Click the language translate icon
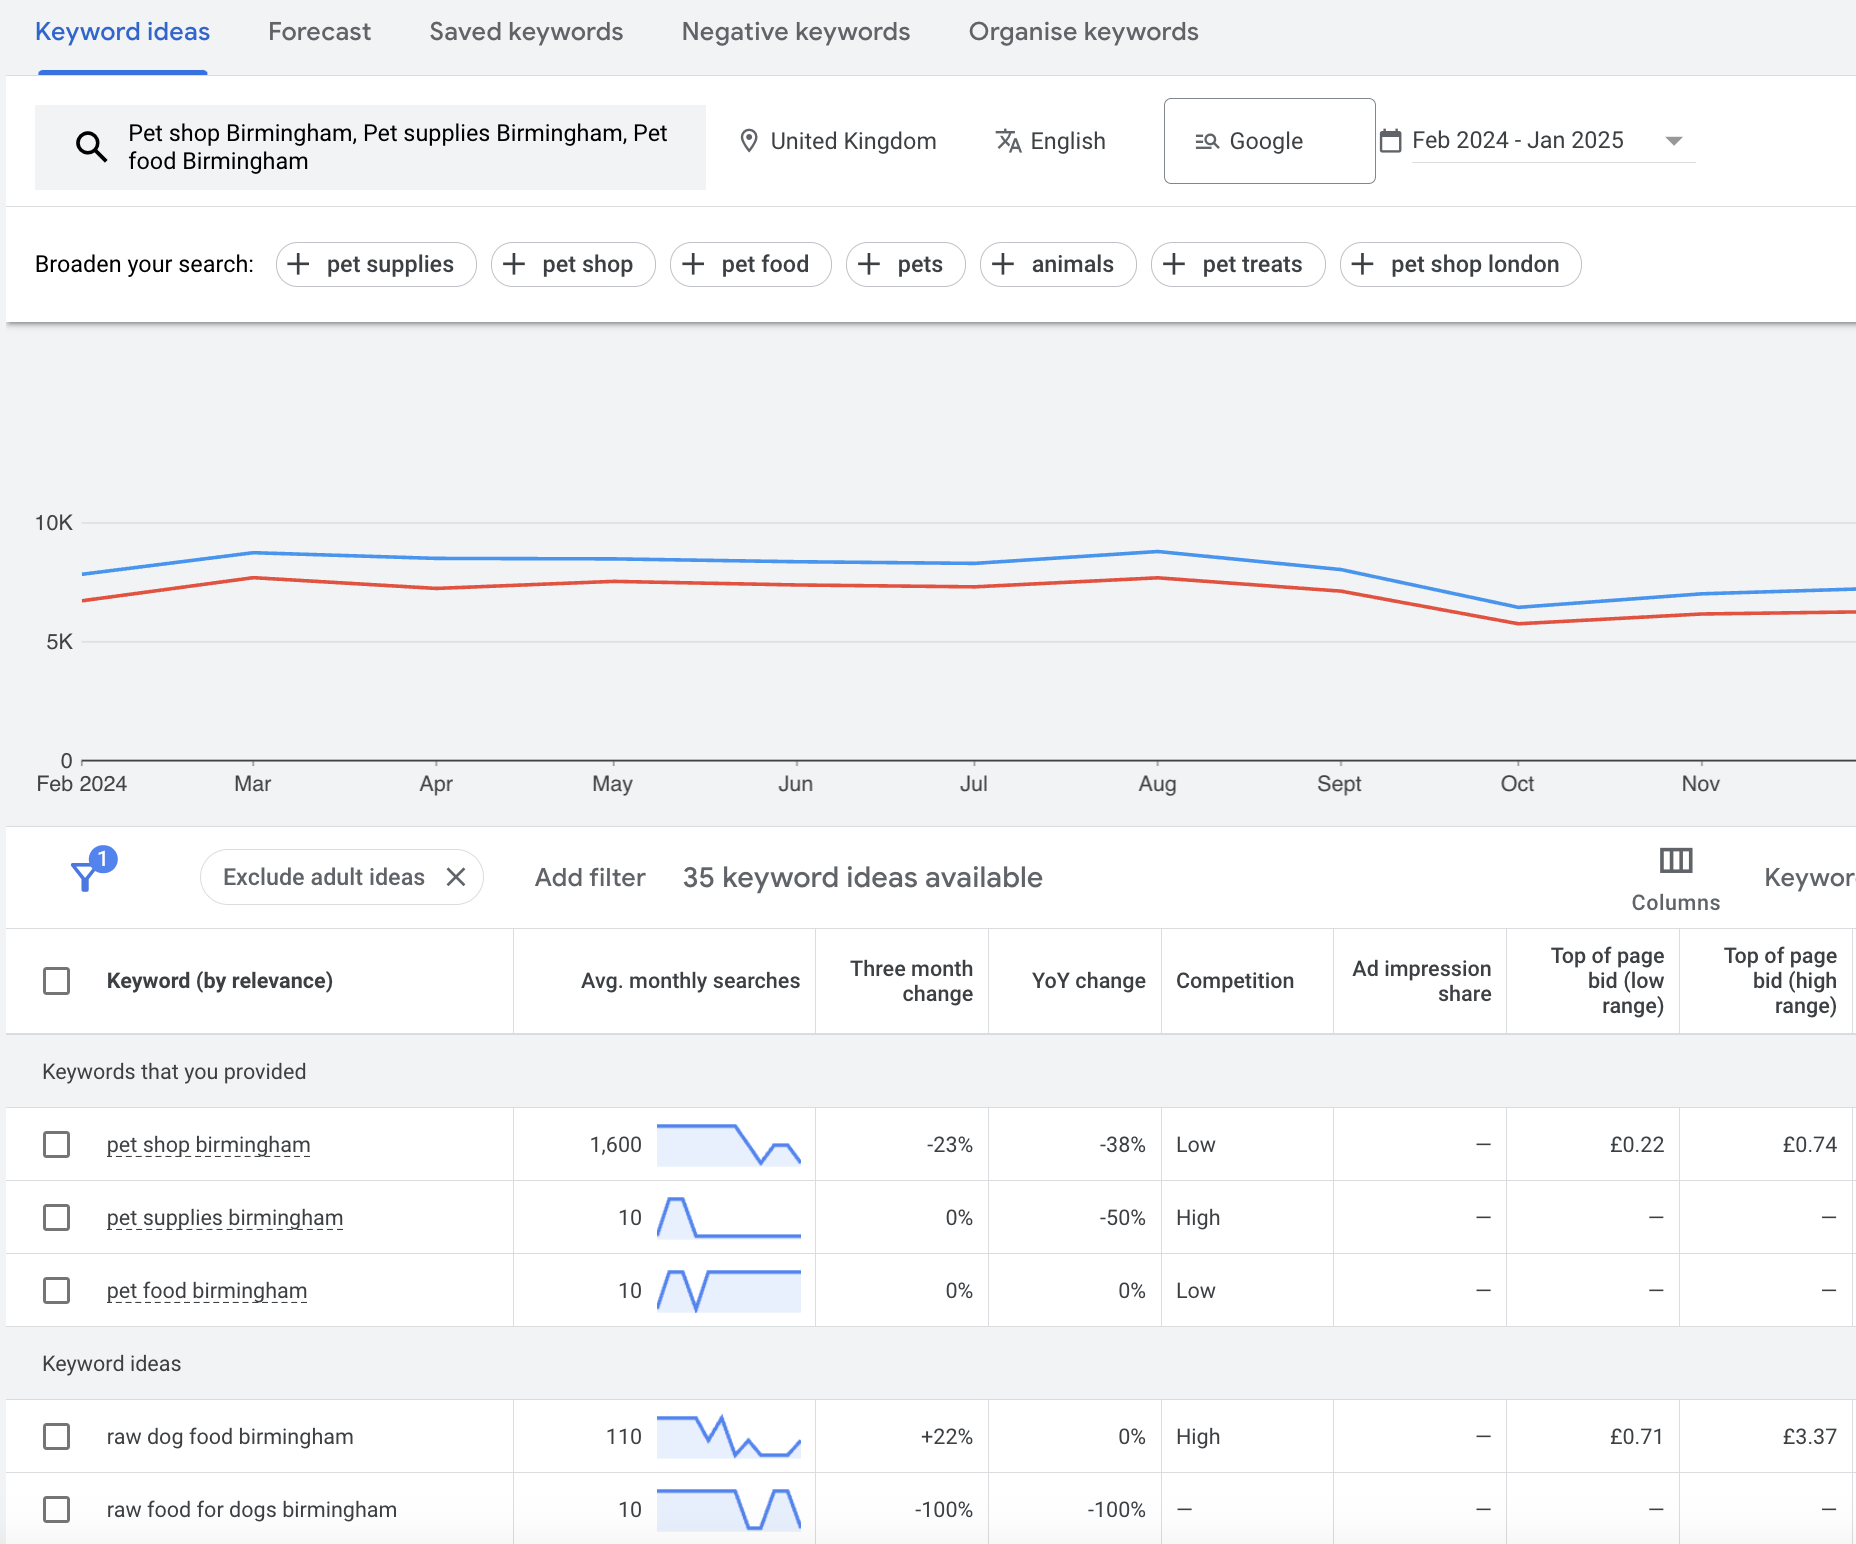The width and height of the screenshot is (1856, 1544). pos(1006,140)
